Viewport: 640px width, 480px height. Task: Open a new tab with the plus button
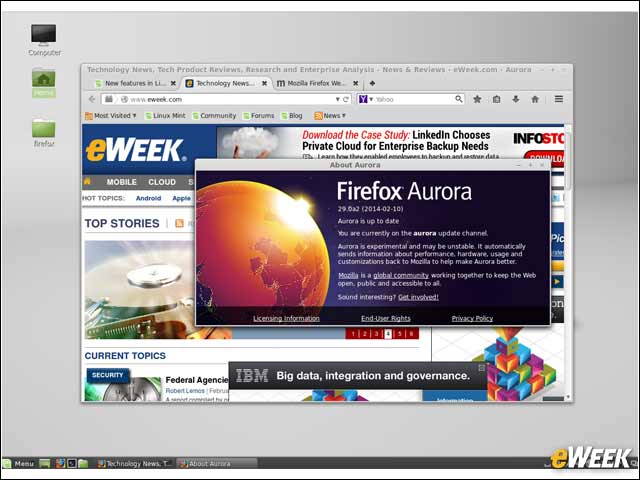pyautogui.click(x=372, y=83)
